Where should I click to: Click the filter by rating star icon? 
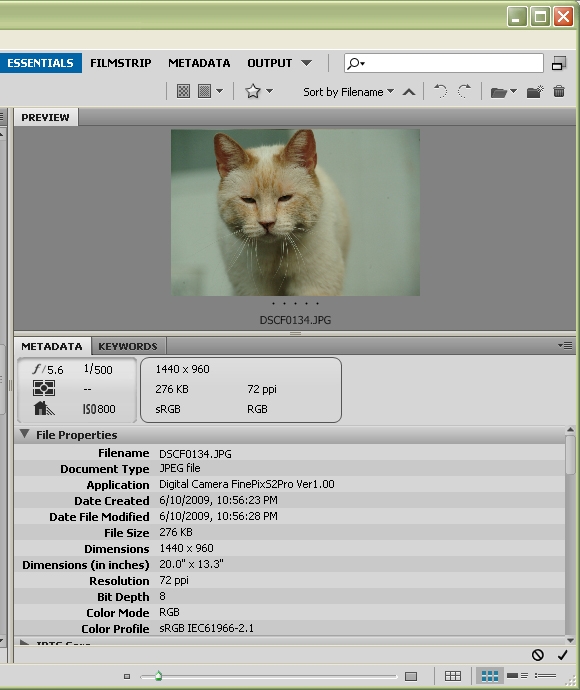pos(253,92)
